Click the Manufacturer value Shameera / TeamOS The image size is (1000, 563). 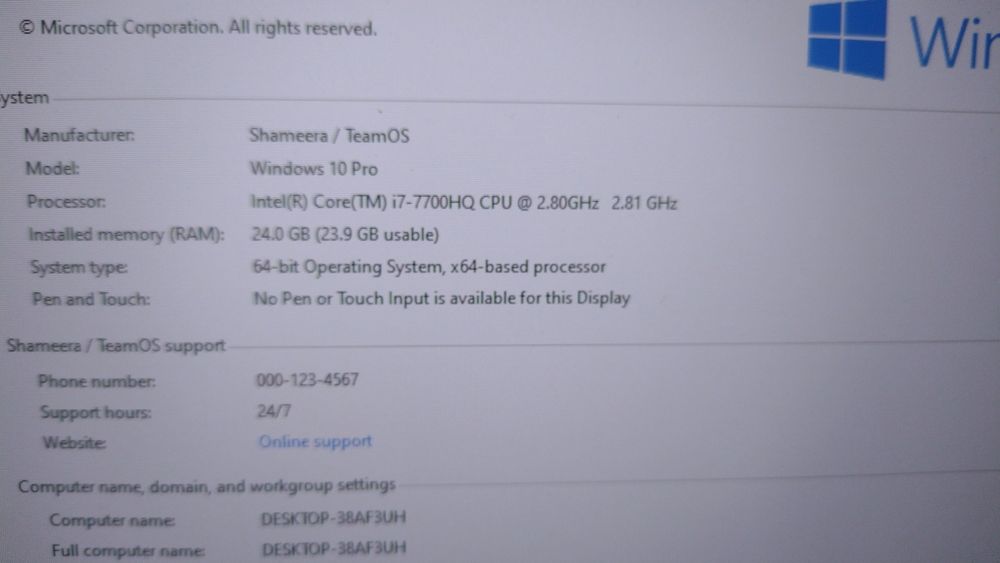[329, 136]
